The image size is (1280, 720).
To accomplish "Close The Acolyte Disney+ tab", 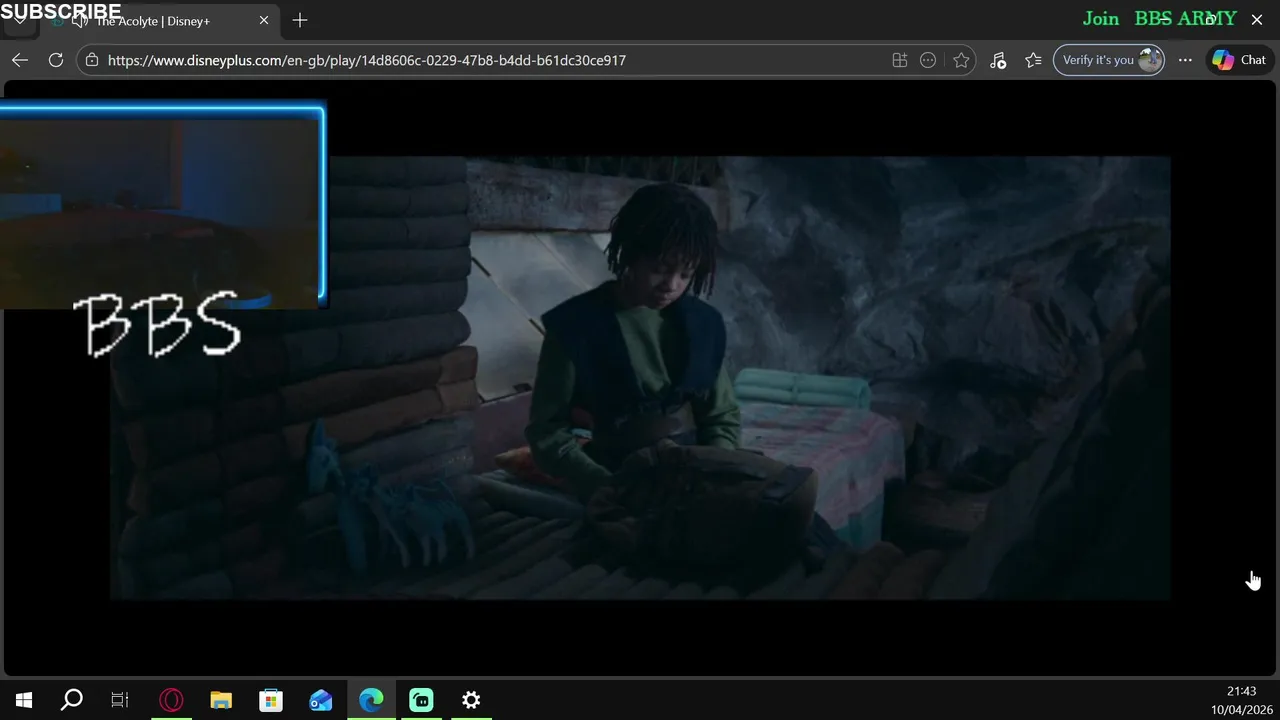I will click(x=264, y=20).
